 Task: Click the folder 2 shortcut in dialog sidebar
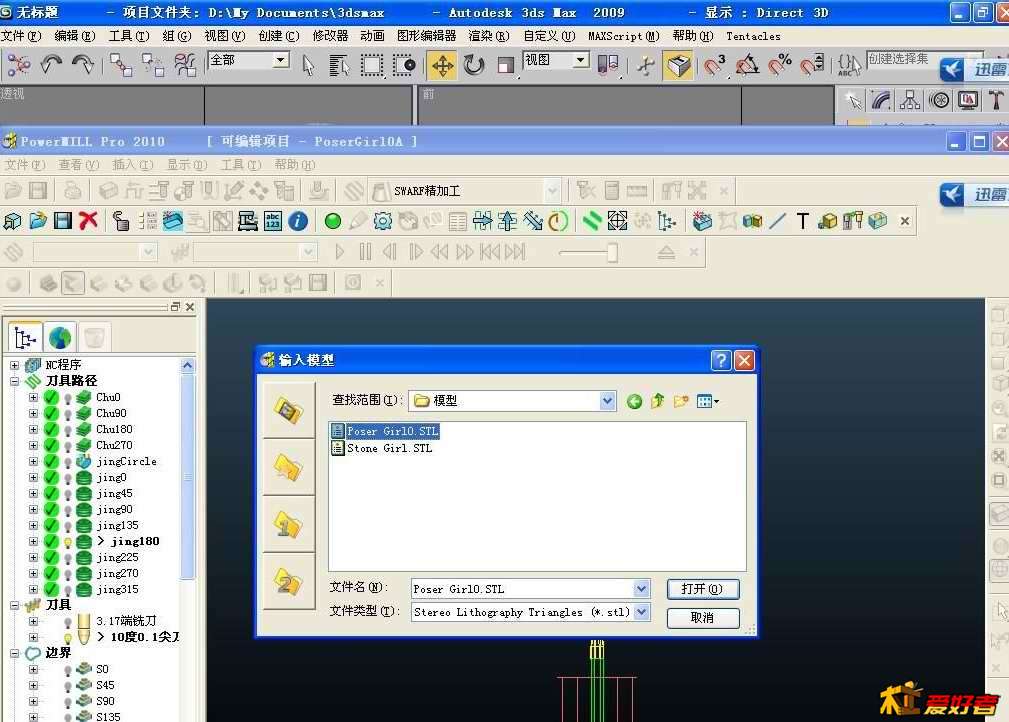(289, 582)
